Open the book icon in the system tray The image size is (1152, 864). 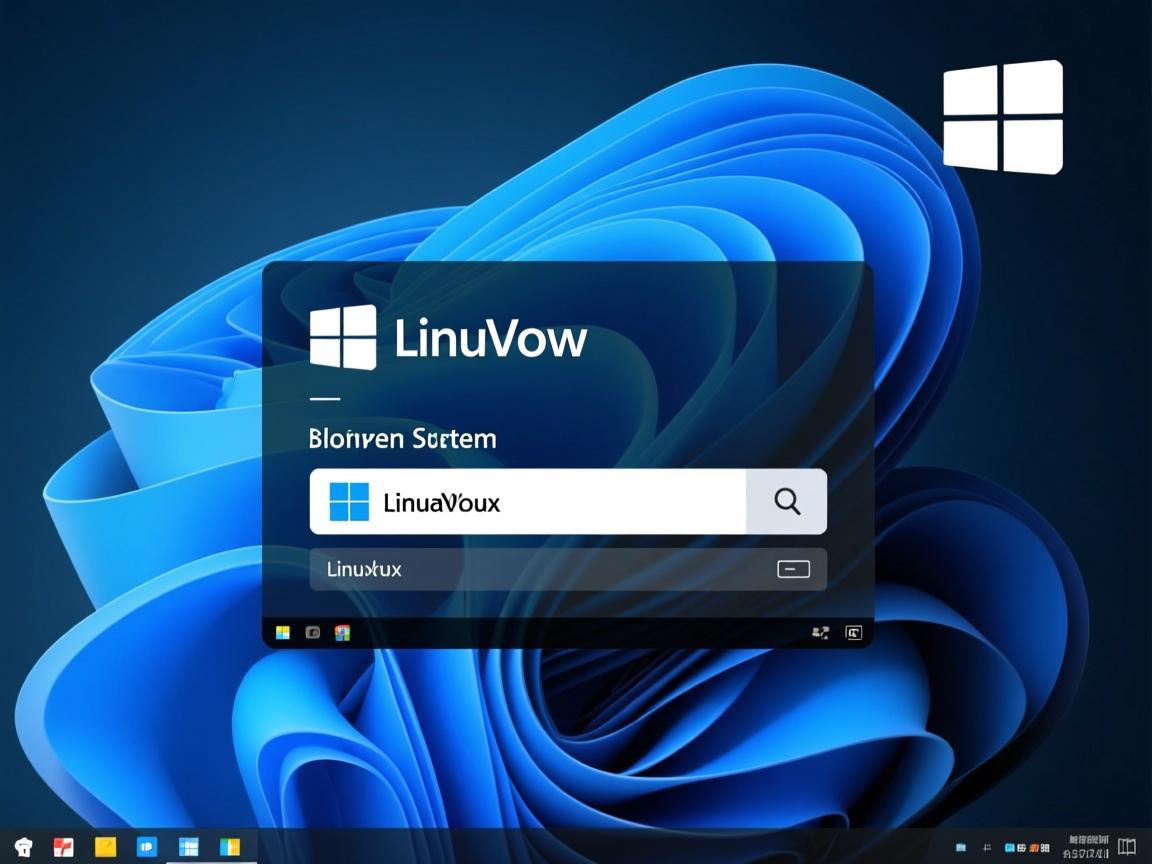tap(1128, 847)
